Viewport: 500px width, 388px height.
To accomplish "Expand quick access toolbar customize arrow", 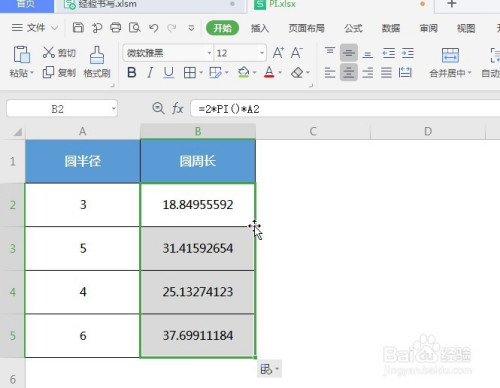I will (x=191, y=28).
